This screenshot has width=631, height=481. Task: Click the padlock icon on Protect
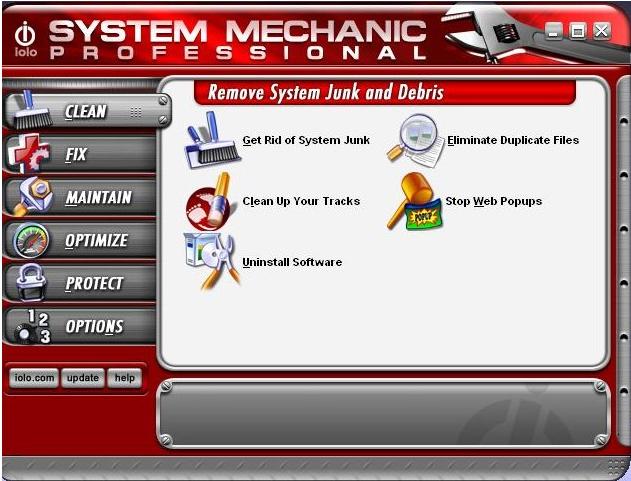click(x=31, y=283)
